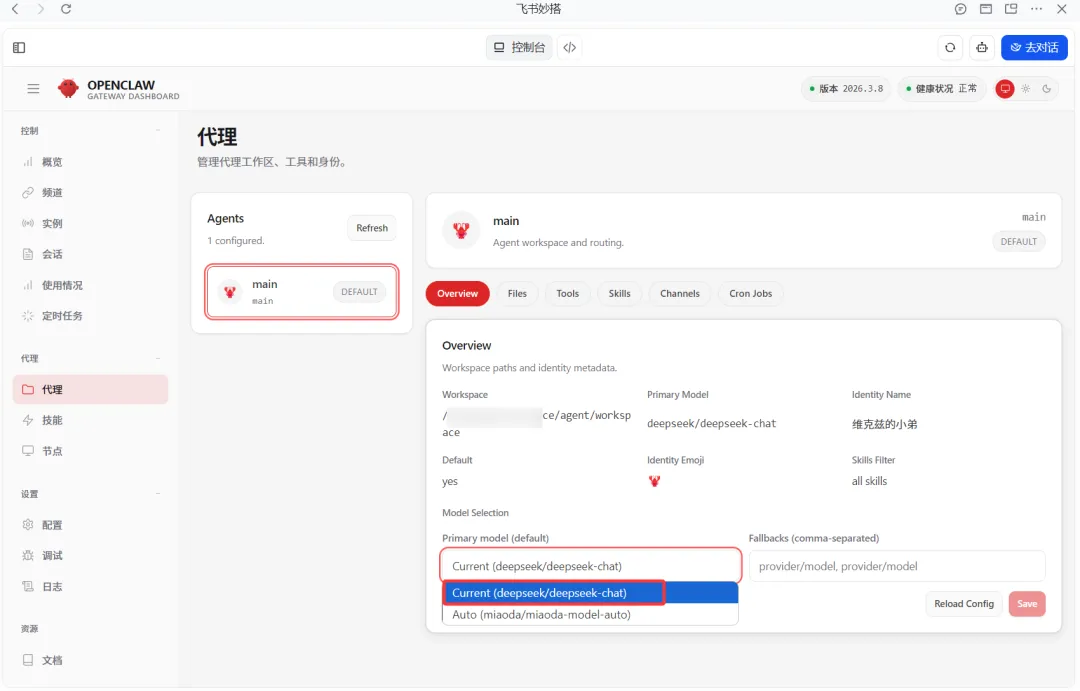Open the more options ellipsis in title bar
The height and width of the screenshot is (691, 1080).
pos(1037,9)
